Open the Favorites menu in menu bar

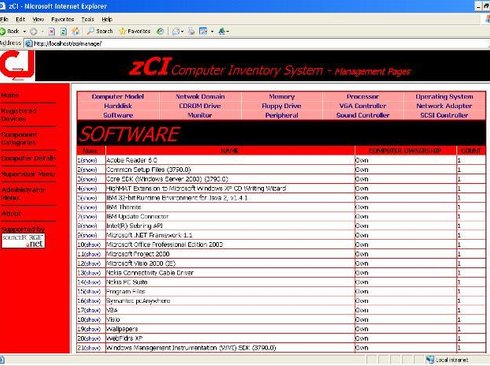63,19
